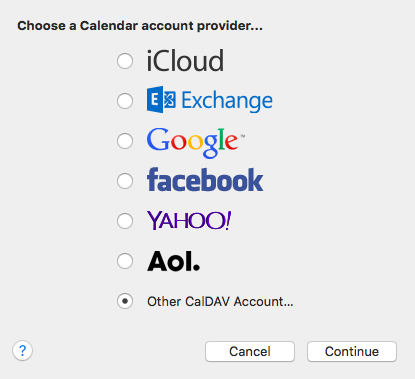
Task: Click the iCloud logo text
Action: [185, 61]
